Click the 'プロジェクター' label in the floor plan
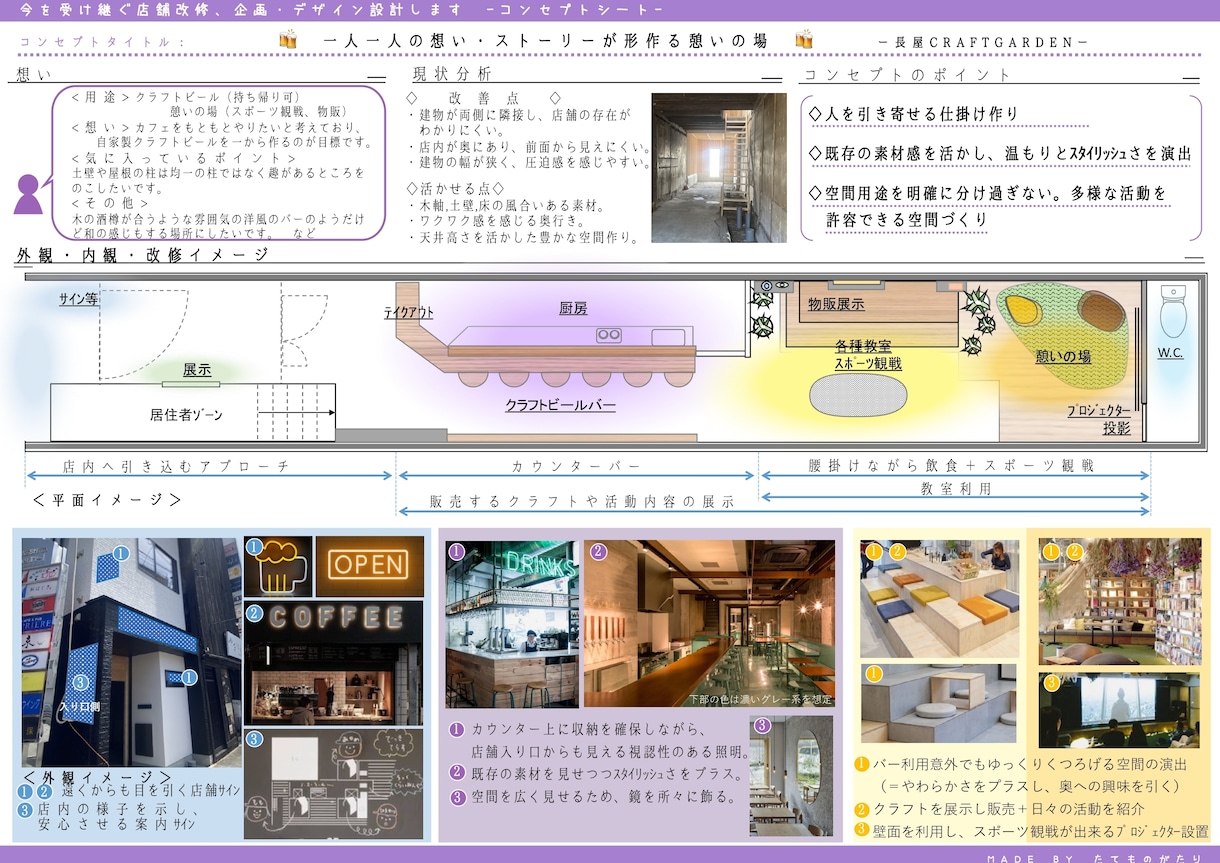Image resolution: width=1220 pixels, height=863 pixels. pyautogui.click(x=1097, y=411)
